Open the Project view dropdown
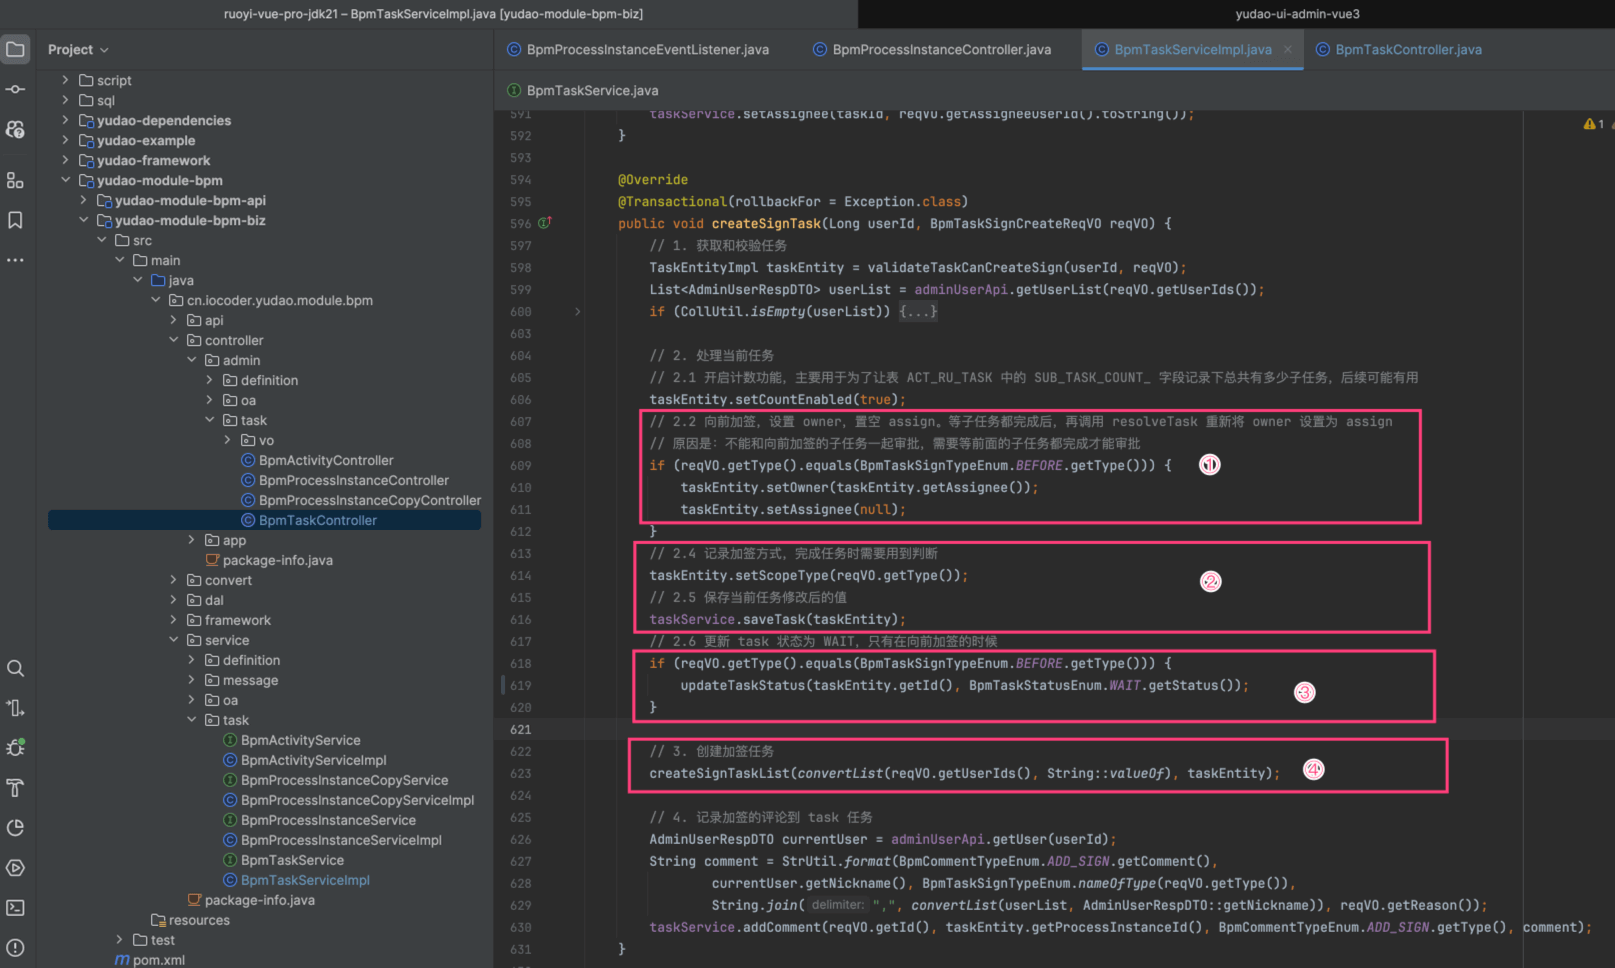The image size is (1615, 968). click(x=78, y=50)
